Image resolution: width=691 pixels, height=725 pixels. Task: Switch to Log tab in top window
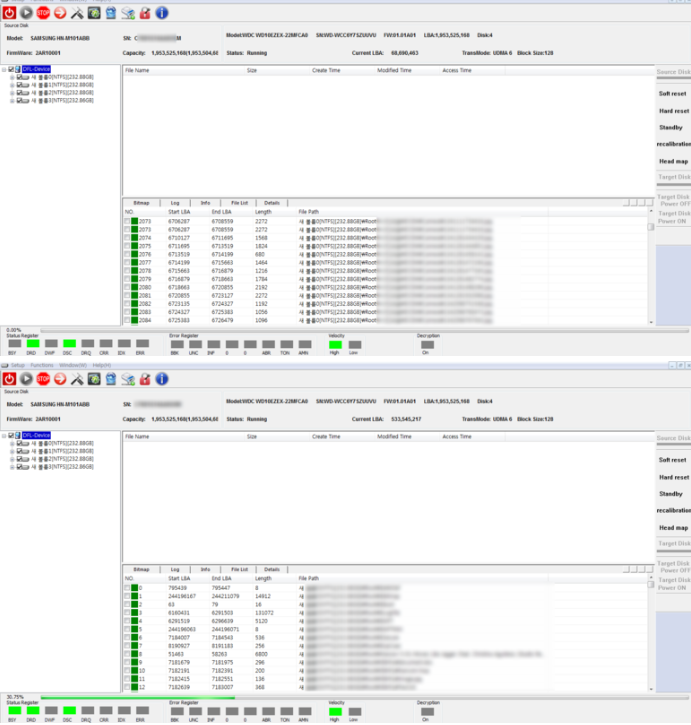point(175,203)
